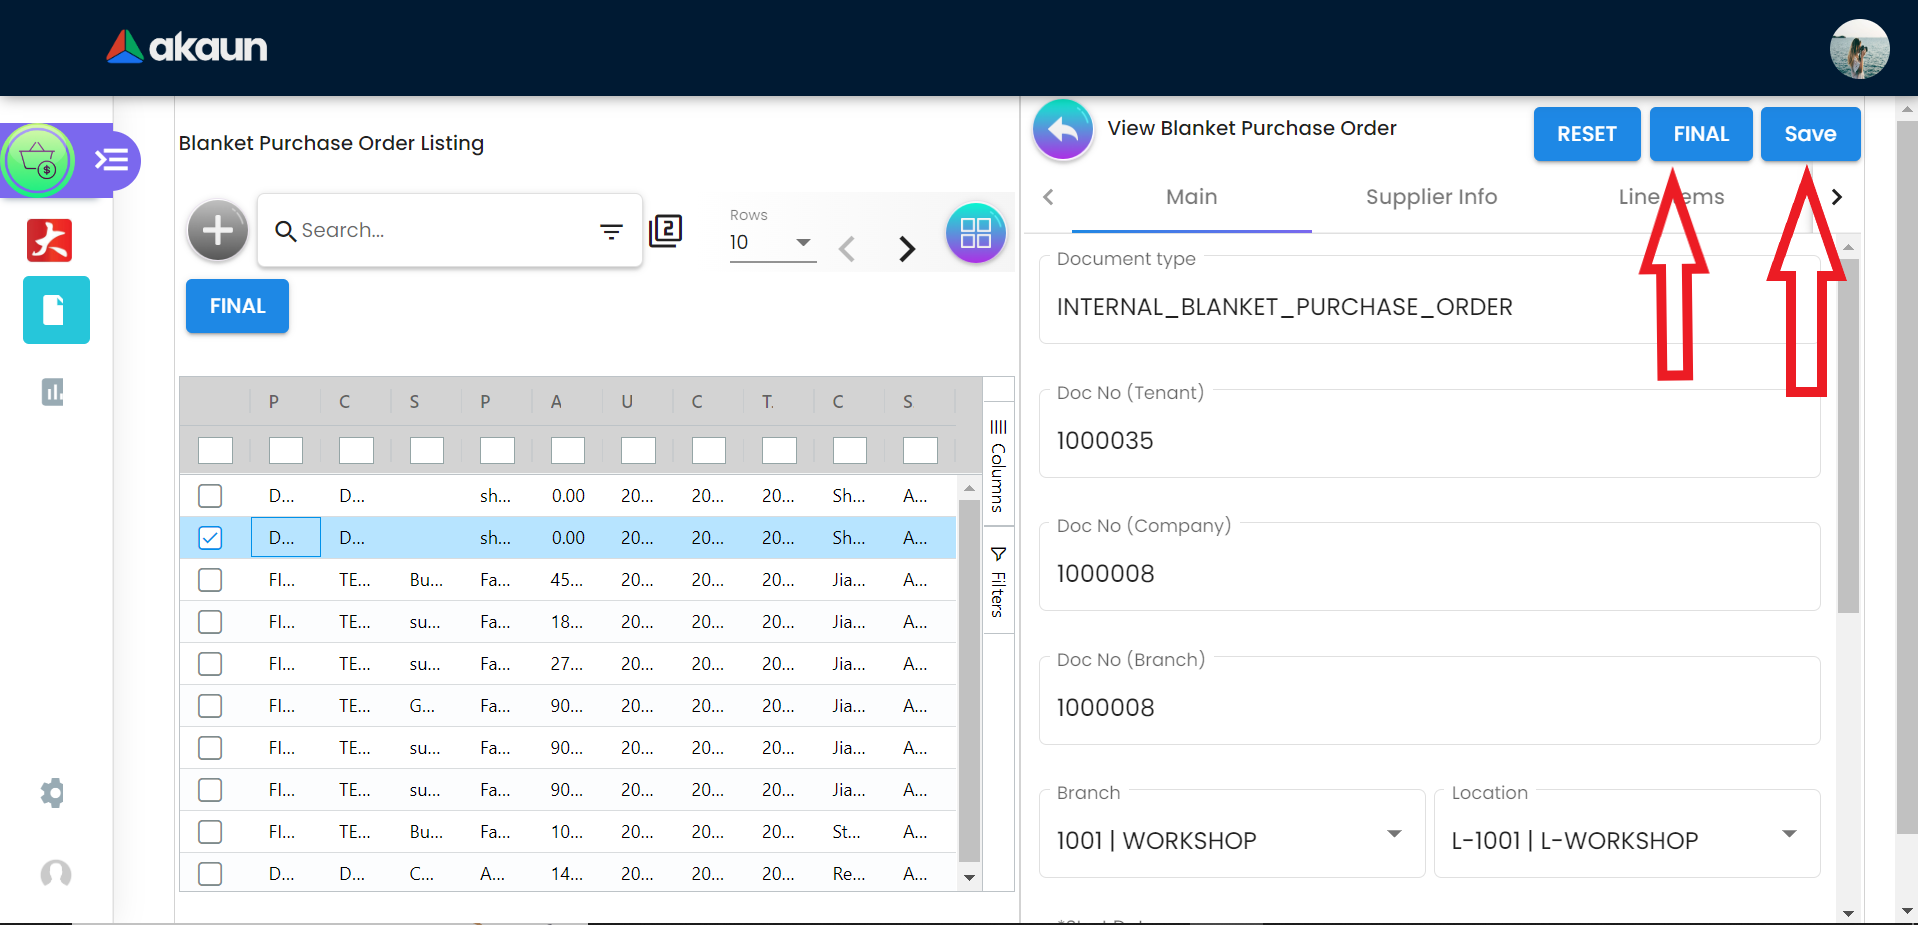Screen dimensions: 1918x925
Task: Click into the Search input field
Action: click(x=440, y=231)
